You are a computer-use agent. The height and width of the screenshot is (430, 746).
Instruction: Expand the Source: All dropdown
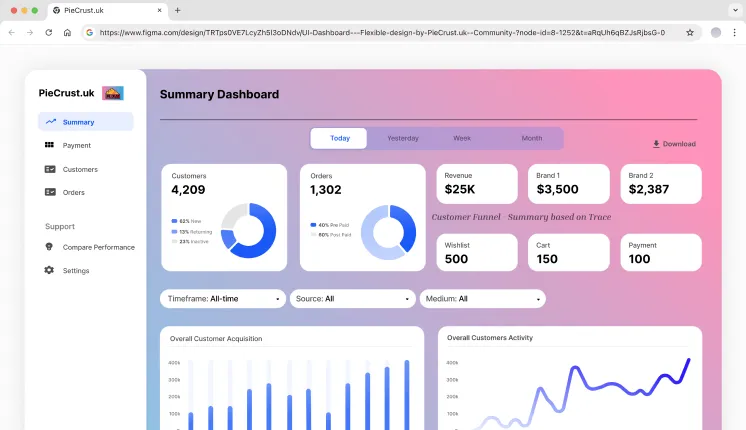point(353,299)
